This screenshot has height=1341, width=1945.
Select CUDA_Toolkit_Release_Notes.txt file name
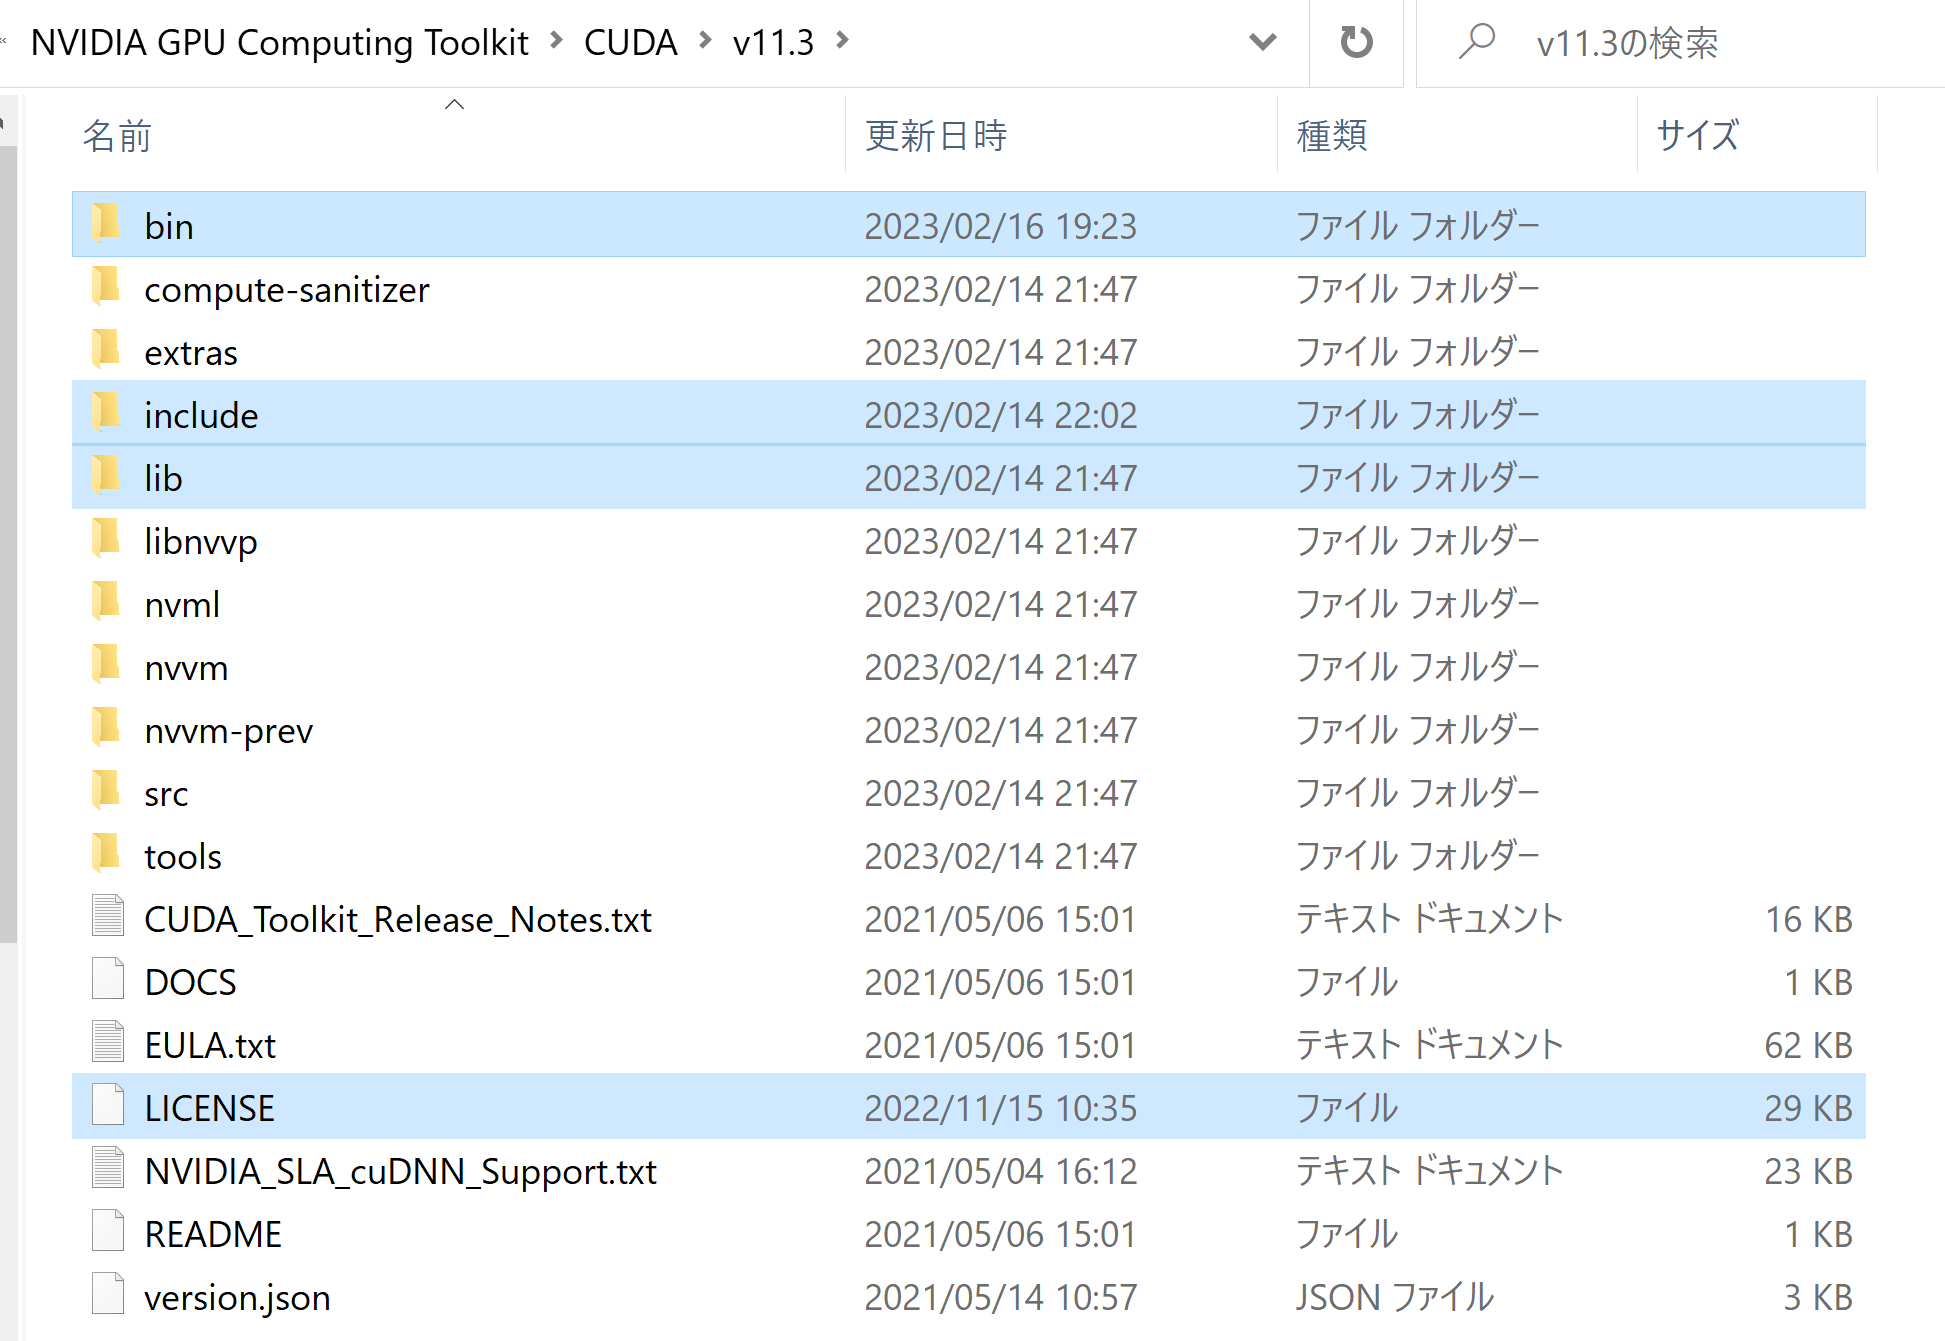[398, 920]
